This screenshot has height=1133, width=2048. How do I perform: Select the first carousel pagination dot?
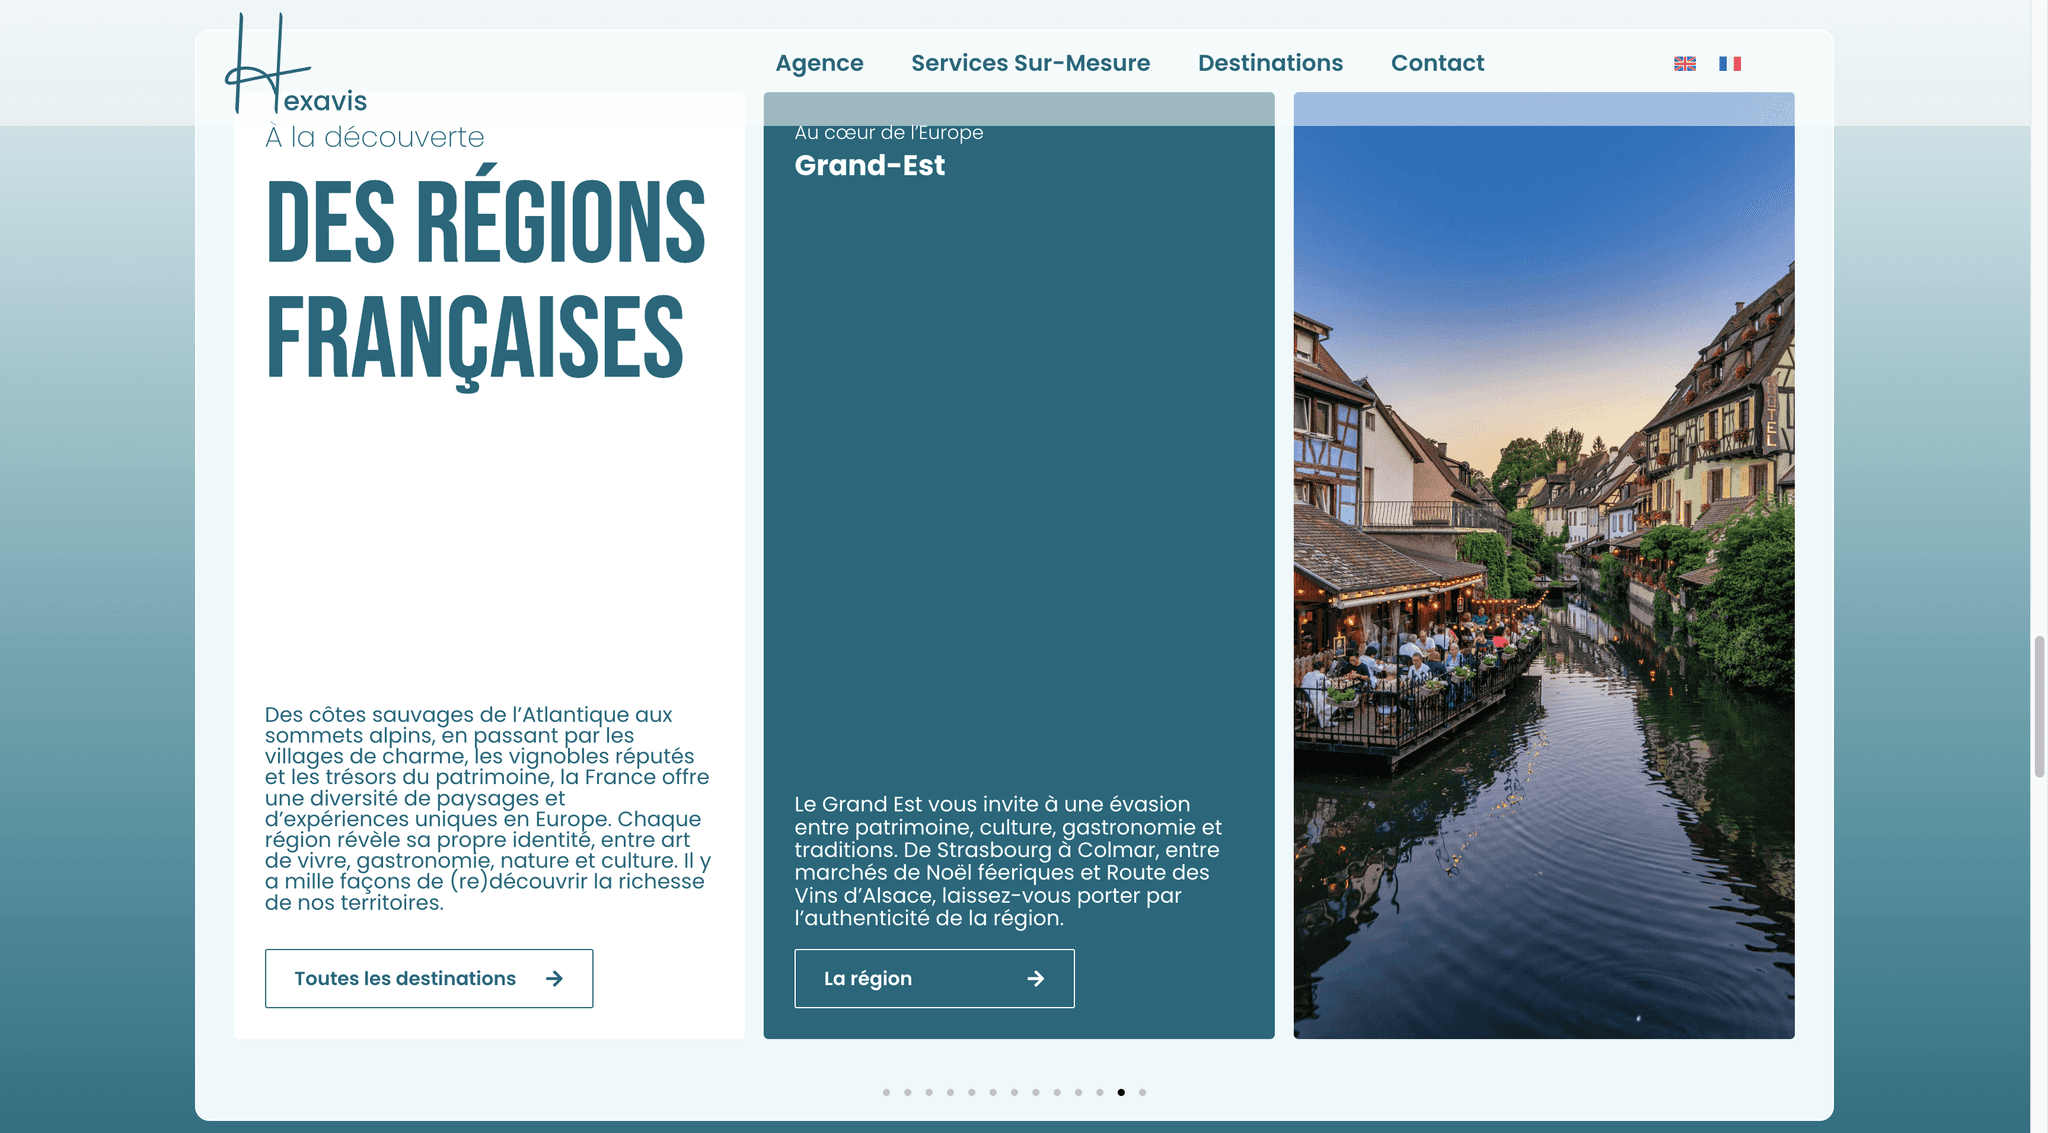tap(886, 1092)
